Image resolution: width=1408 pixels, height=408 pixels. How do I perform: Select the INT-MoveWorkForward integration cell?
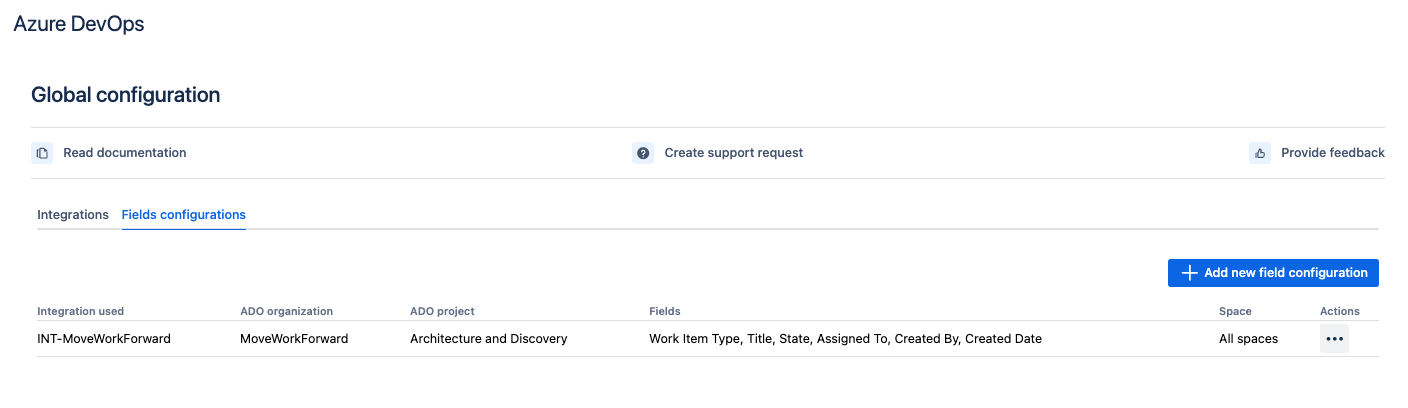pos(104,339)
